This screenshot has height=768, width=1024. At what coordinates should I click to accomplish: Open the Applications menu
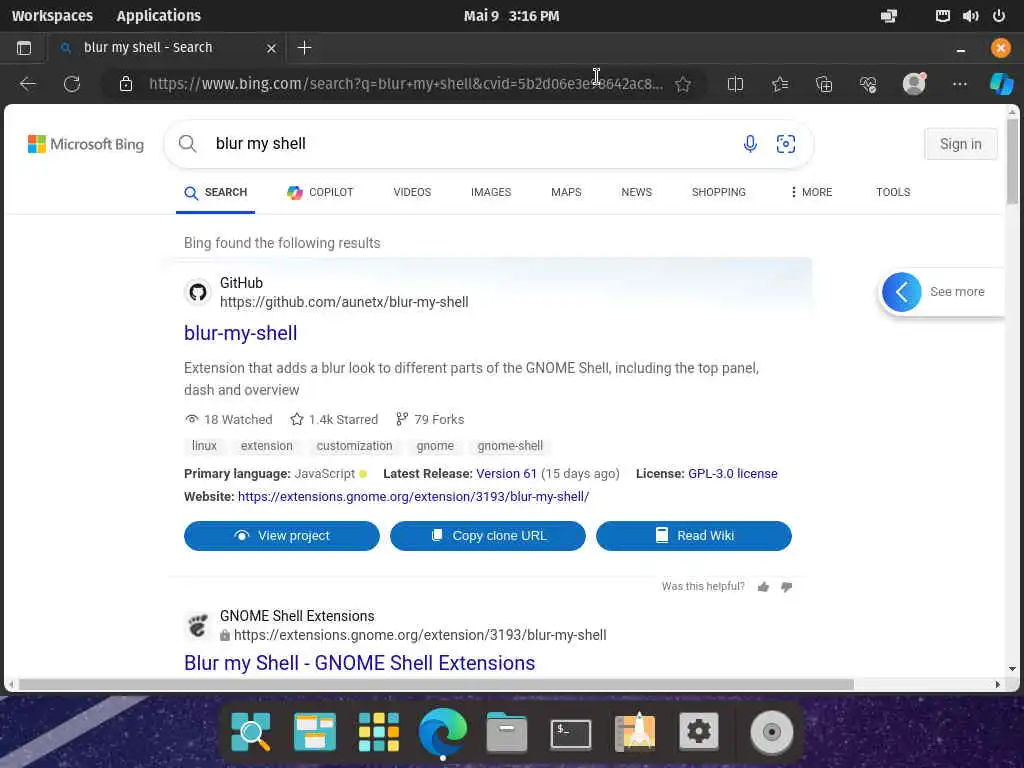click(159, 16)
